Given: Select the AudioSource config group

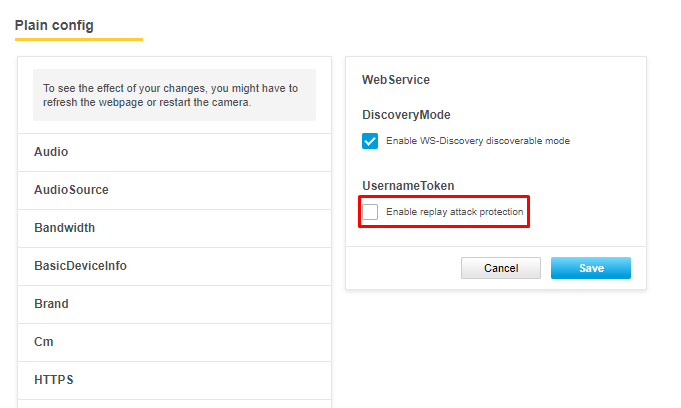Looking at the screenshot, I should pos(71,190).
